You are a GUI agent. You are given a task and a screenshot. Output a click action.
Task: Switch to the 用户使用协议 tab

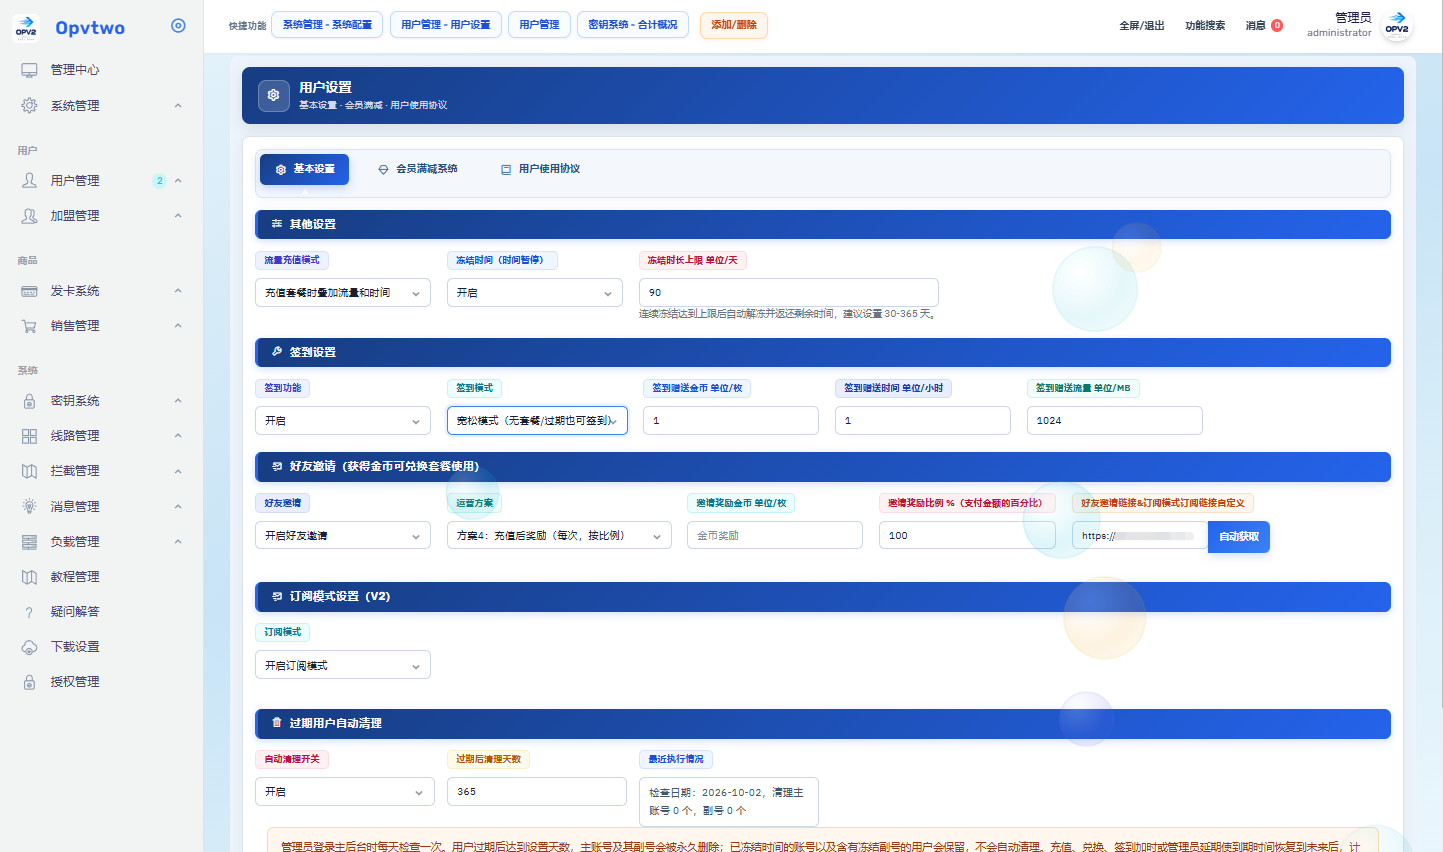[x=540, y=169]
